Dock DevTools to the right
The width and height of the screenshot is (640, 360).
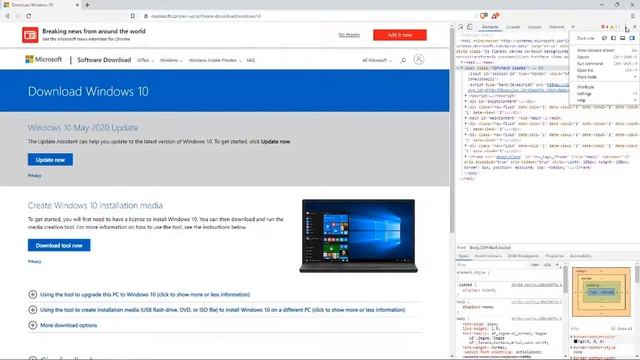pos(632,38)
